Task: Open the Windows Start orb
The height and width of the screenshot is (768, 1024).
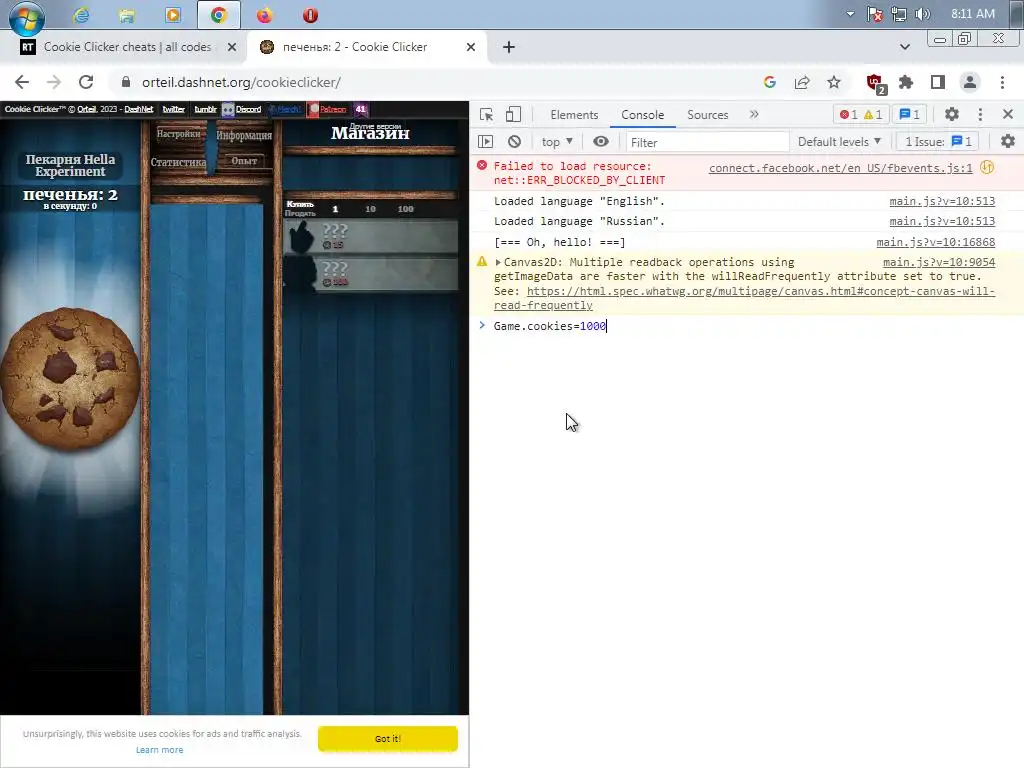Action: tap(27, 16)
